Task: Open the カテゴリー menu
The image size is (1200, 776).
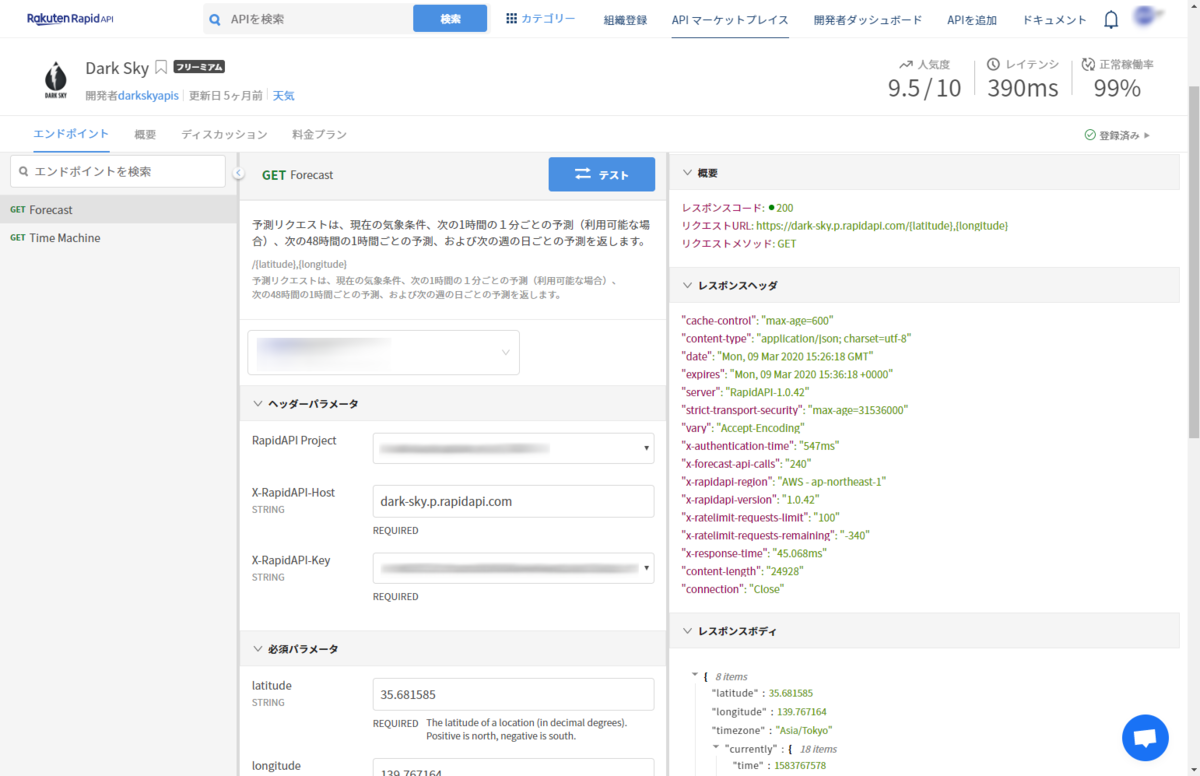Action: point(548,19)
